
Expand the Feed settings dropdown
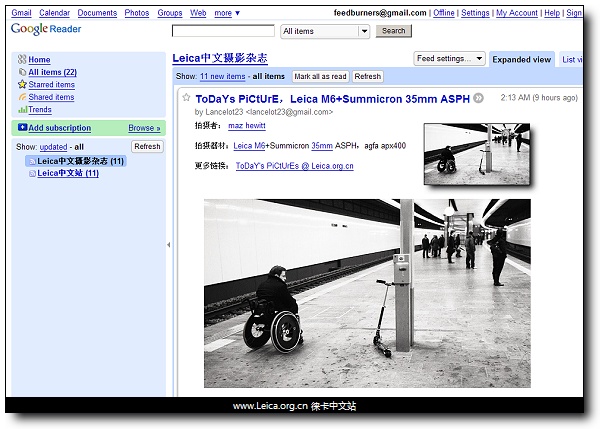pyautogui.click(x=449, y=59)
